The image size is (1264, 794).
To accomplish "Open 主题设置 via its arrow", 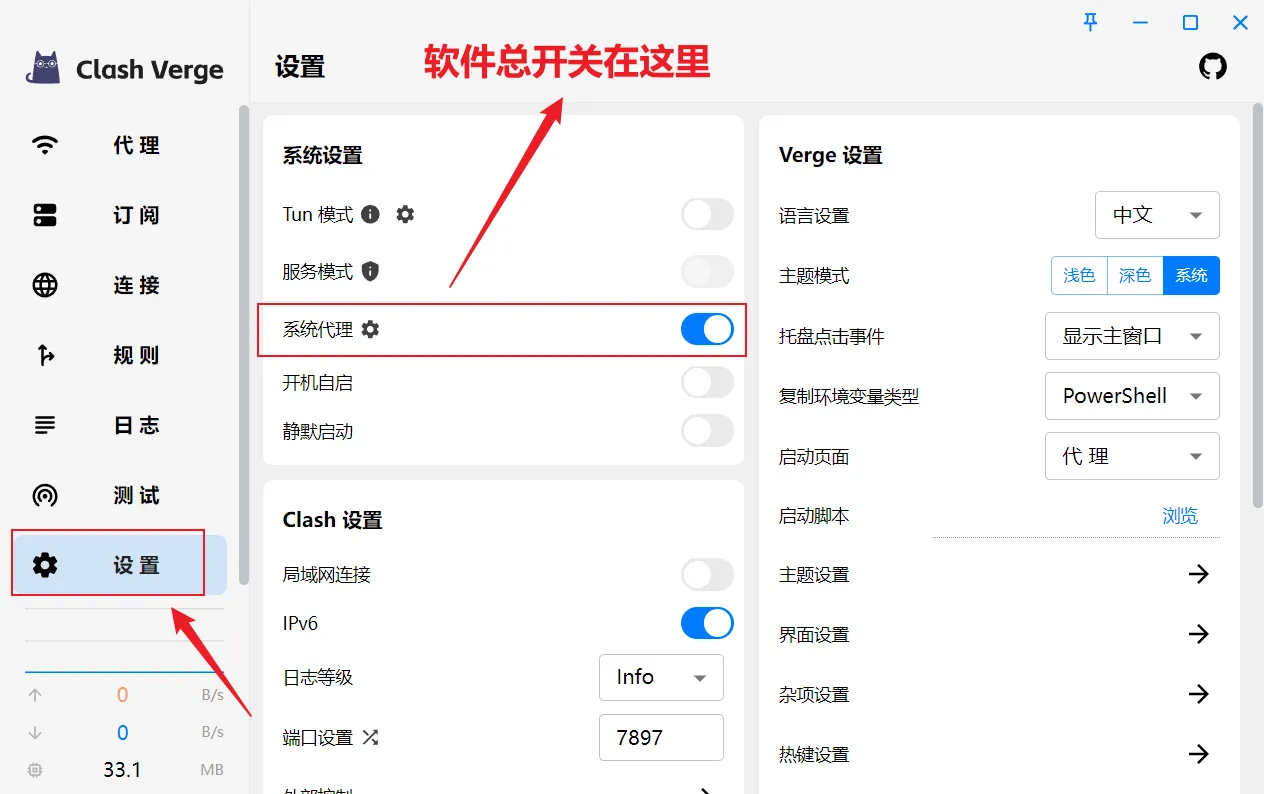I will (x=1198, y=574).
